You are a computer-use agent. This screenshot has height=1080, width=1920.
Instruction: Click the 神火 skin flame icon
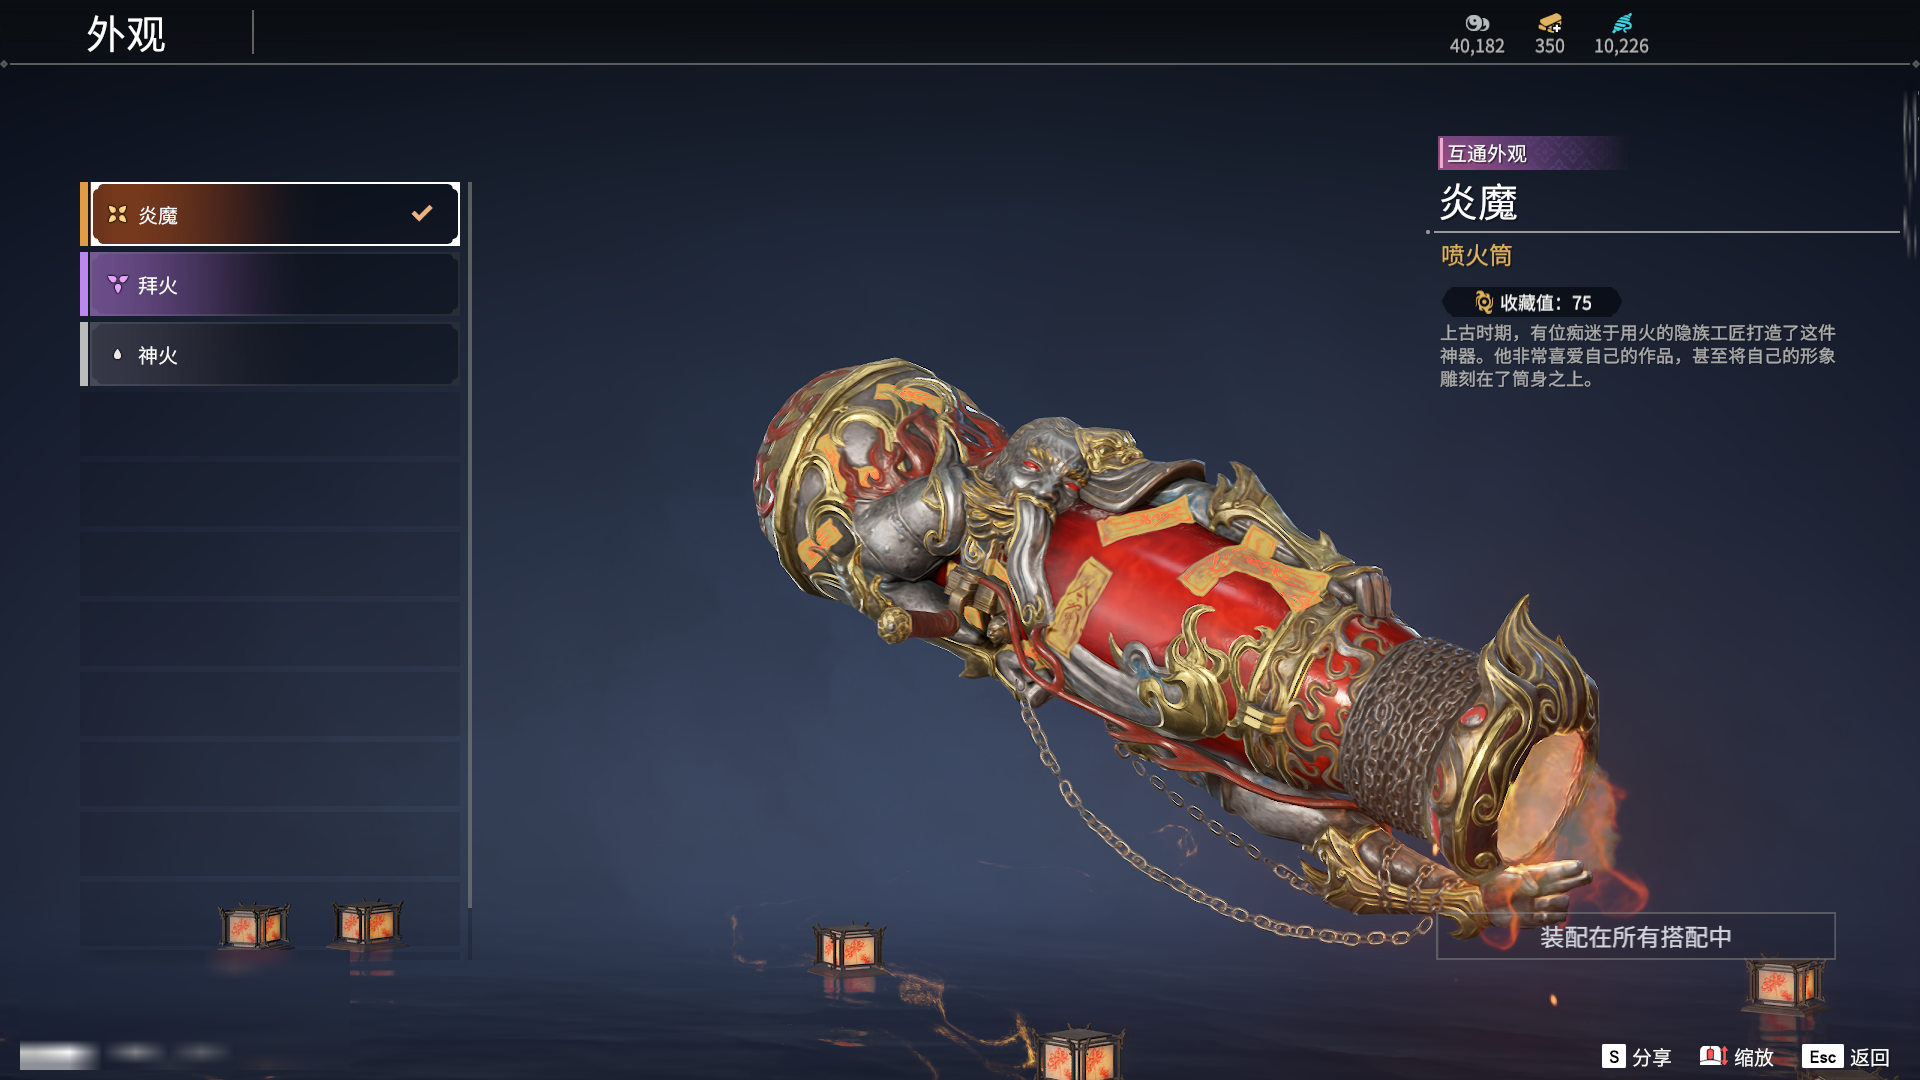117,354
